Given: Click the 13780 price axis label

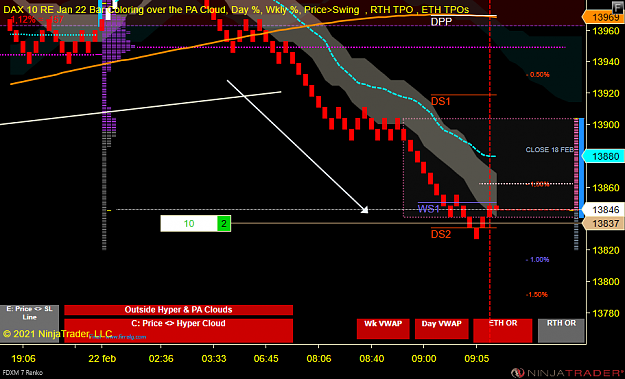Looking at the screenshot, I should [x=606, y=313].
